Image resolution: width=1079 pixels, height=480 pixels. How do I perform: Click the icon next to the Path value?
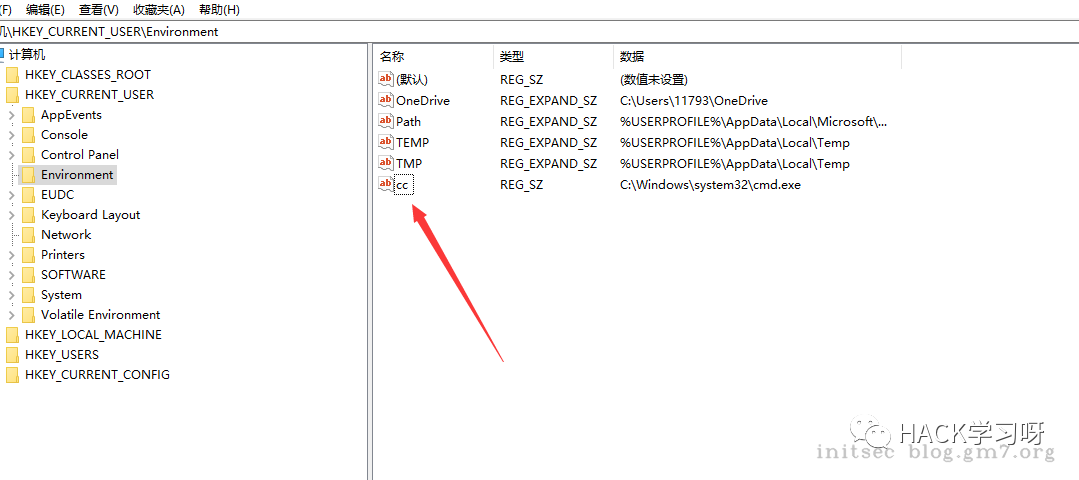point(386,121)
